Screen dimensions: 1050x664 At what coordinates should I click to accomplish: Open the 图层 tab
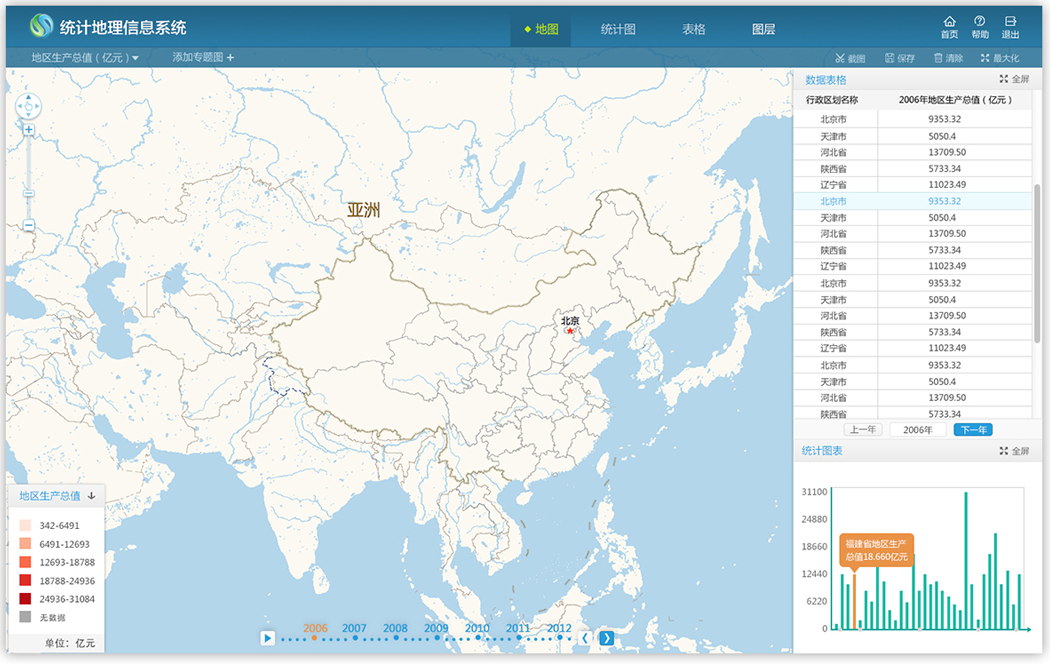tap(764, 30)
